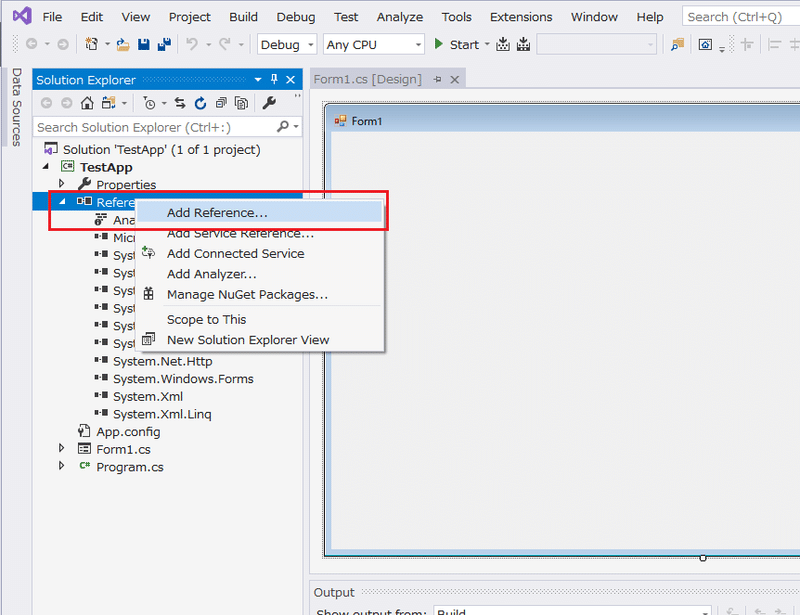Click the New Project toolbar icon

(92, 44)
